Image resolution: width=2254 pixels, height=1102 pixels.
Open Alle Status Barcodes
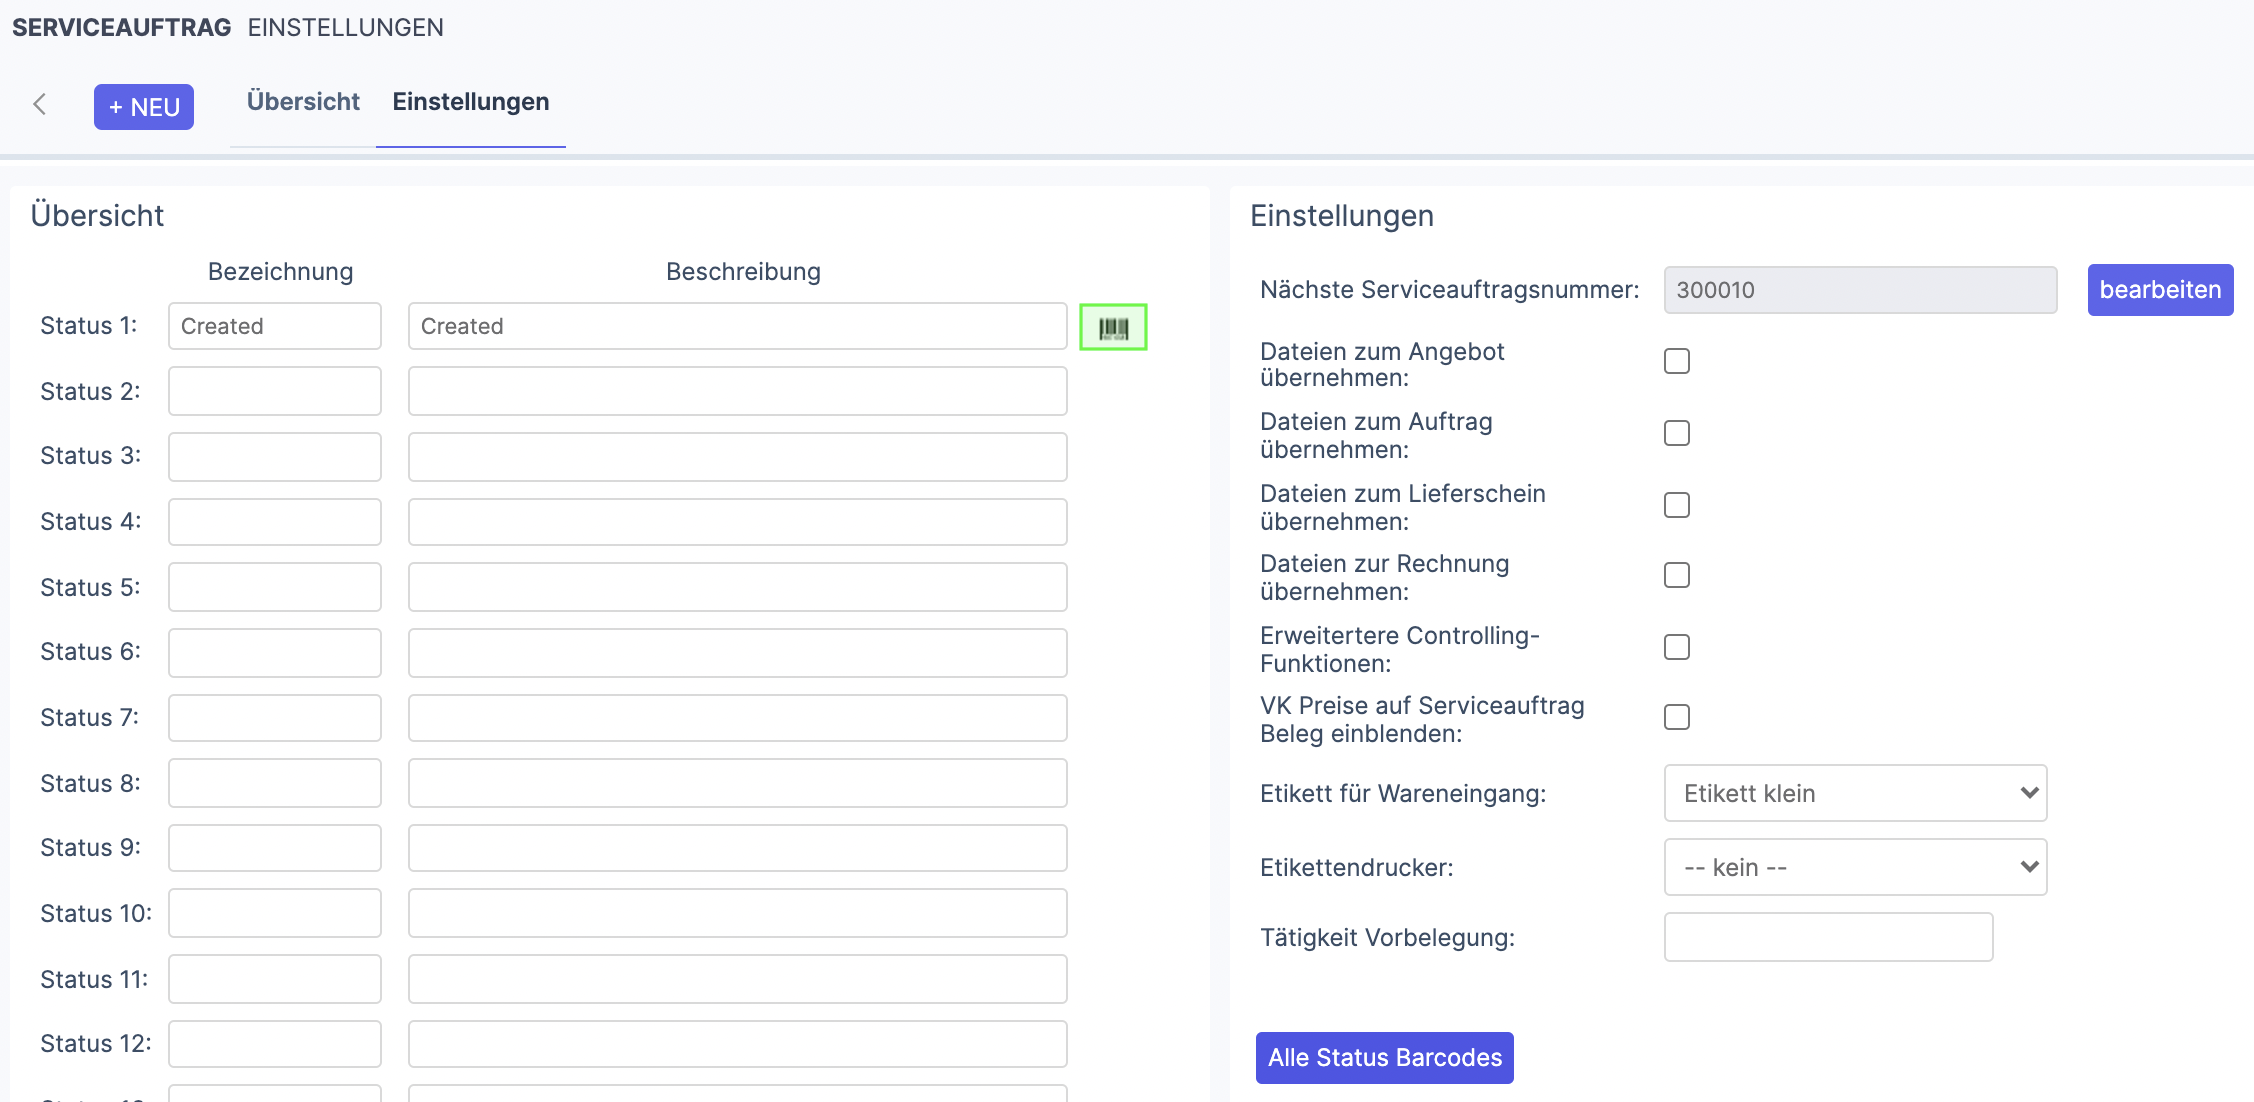(x=1384, y=1058)
